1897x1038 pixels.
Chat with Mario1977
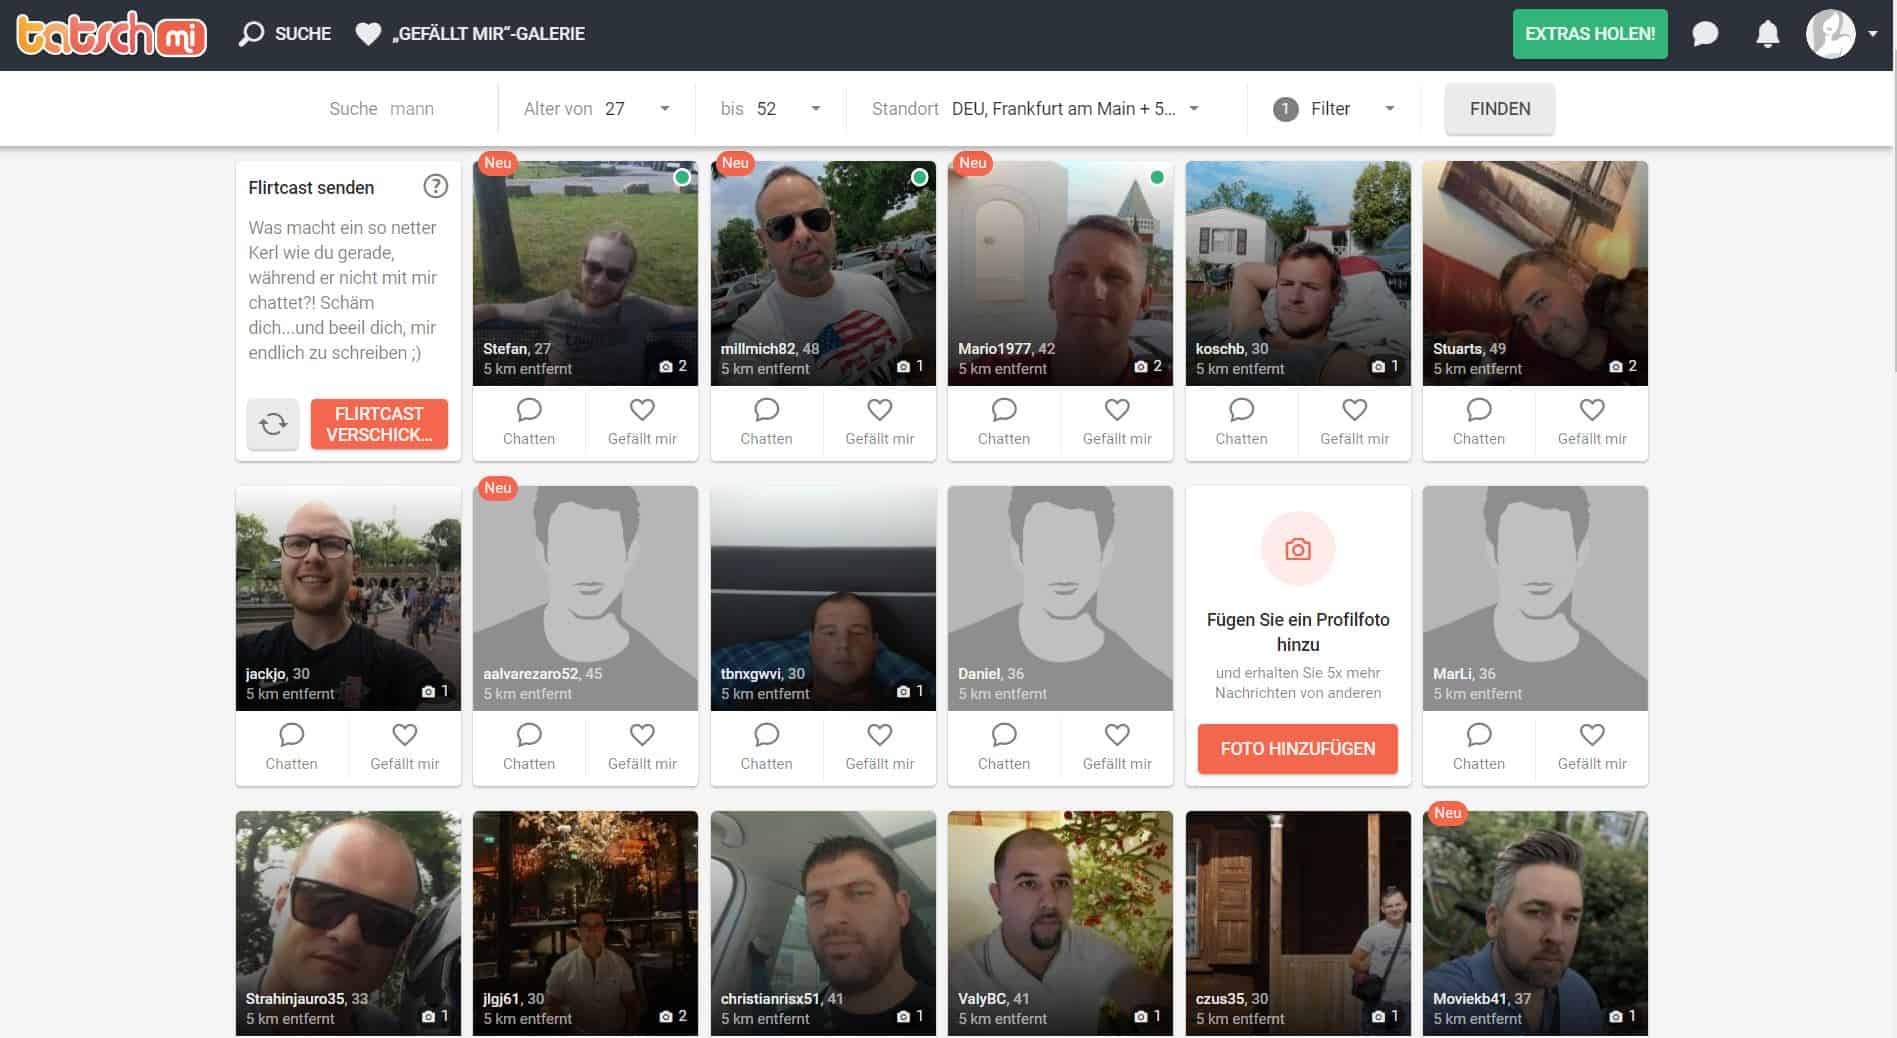(1004, 423)
